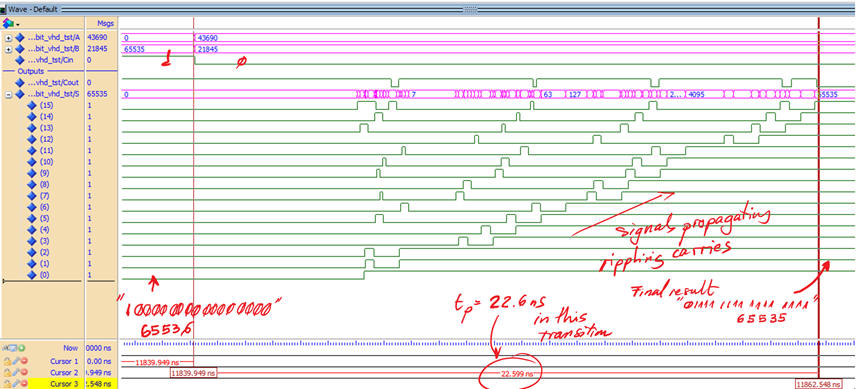Collapse the bit_vhd_tst/S bus signal

[9, 94]
